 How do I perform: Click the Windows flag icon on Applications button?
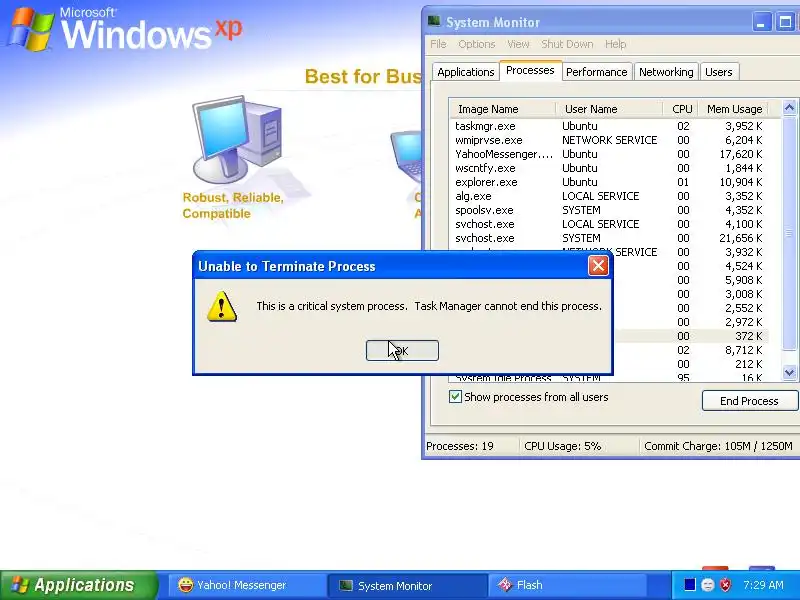[20, 585]
